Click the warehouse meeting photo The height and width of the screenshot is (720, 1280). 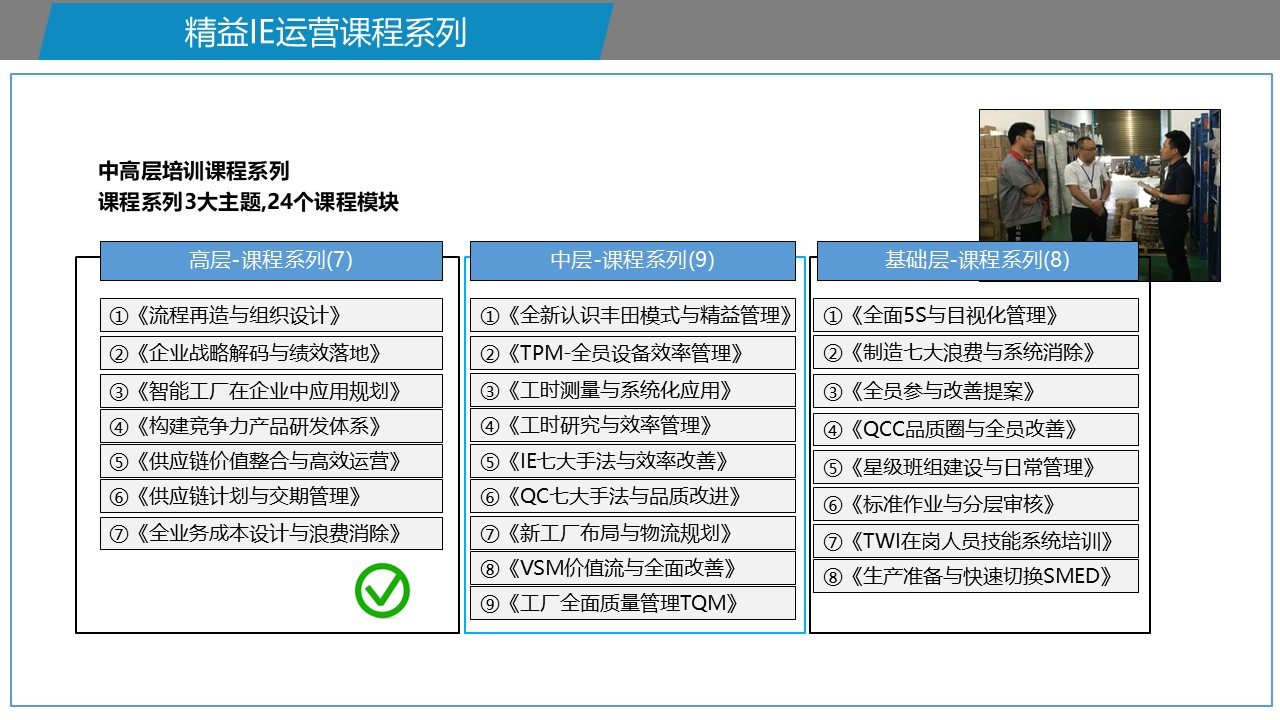[1099, 195]
